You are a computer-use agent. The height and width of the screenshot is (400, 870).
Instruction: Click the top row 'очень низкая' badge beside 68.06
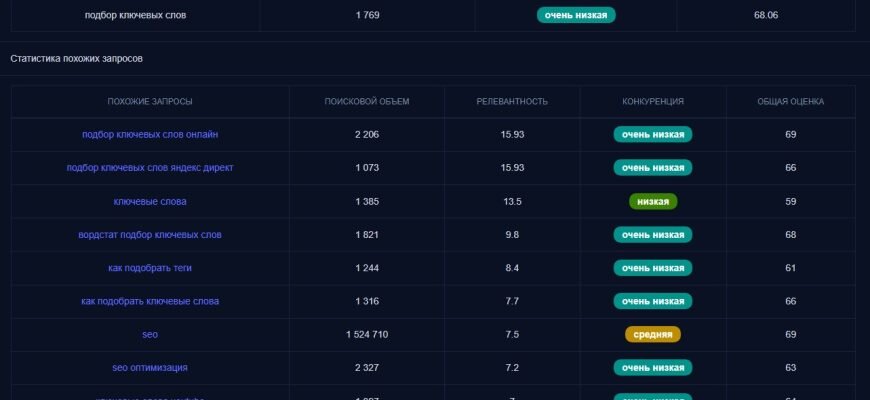[x=576, y=15]
